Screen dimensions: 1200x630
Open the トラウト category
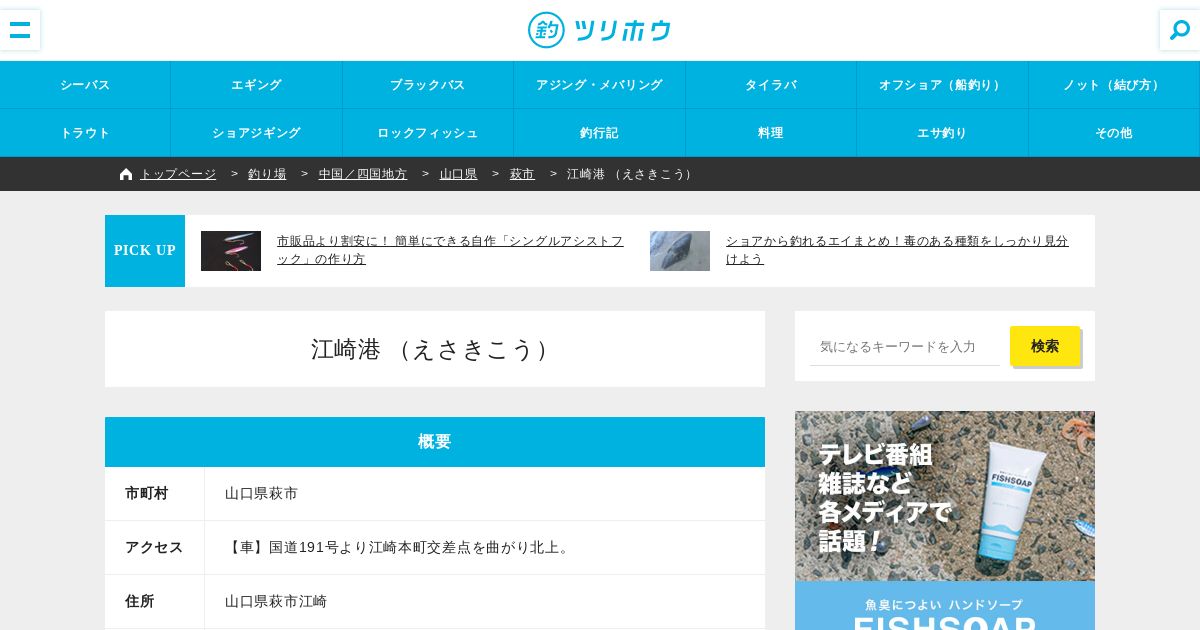coord(85,133)
